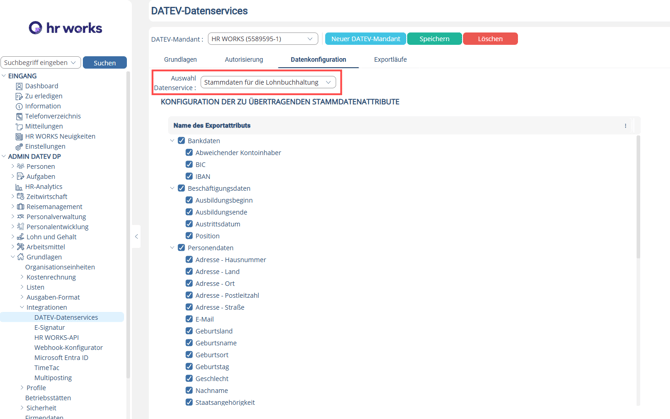Collapse the Integrationen tree node
Image resolution: width=670 pixels, height=419 pixels.
[x=22, y=307]
